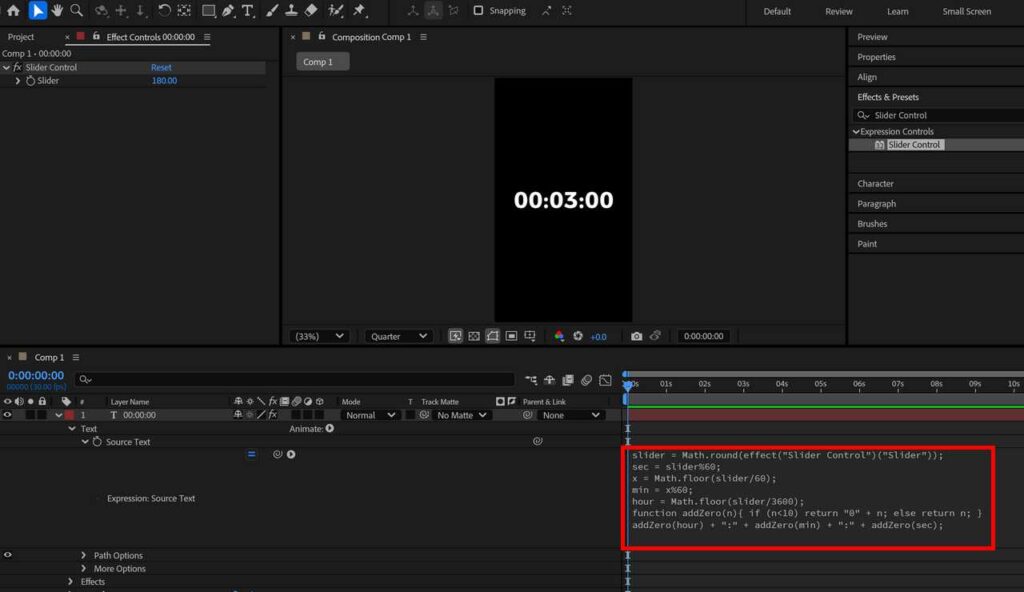Select the Puppet Pin tool
This screenshot has width=1024, height=592.
tap(359, 10)
